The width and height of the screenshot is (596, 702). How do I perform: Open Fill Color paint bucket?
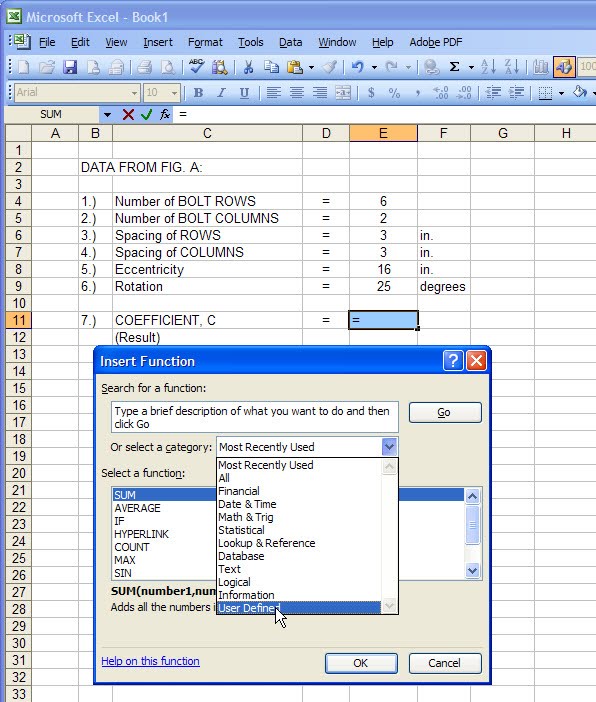point(580,93)
